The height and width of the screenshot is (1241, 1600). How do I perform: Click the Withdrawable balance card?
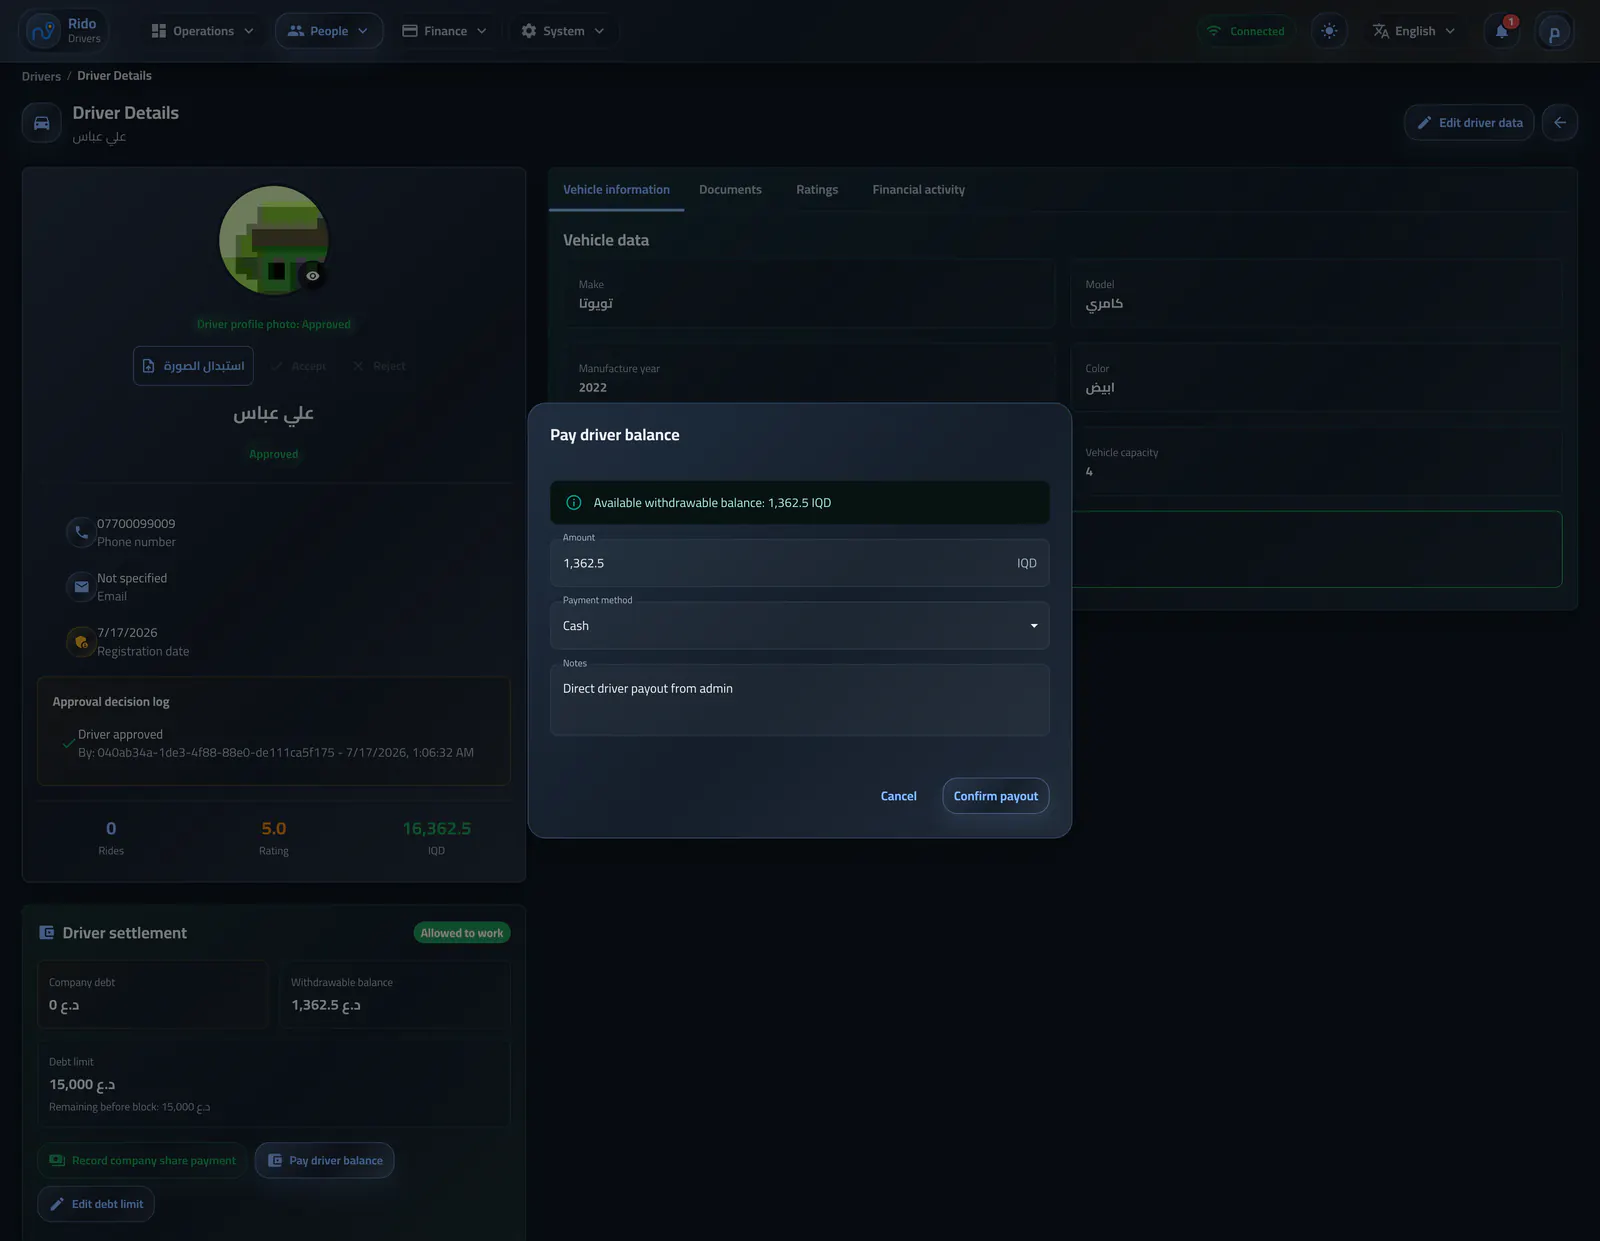[x=394, y=995]
